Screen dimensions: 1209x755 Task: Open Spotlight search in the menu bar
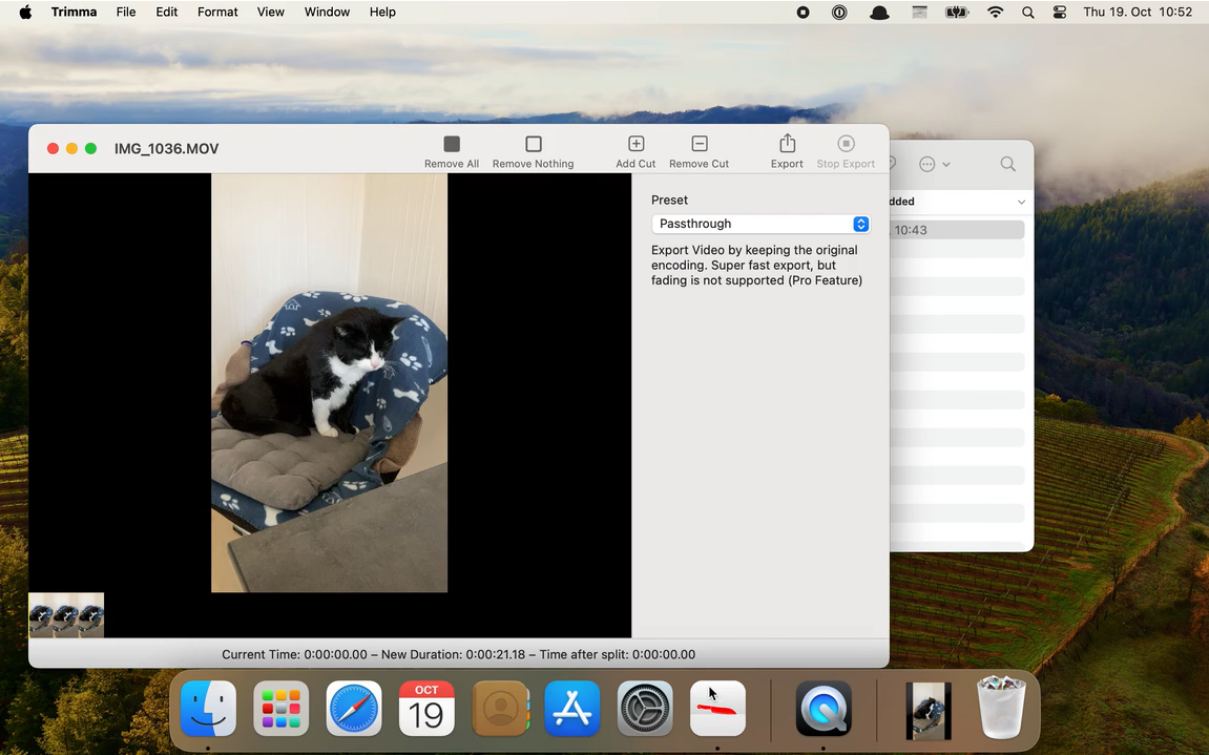(x=1028, y=12)
